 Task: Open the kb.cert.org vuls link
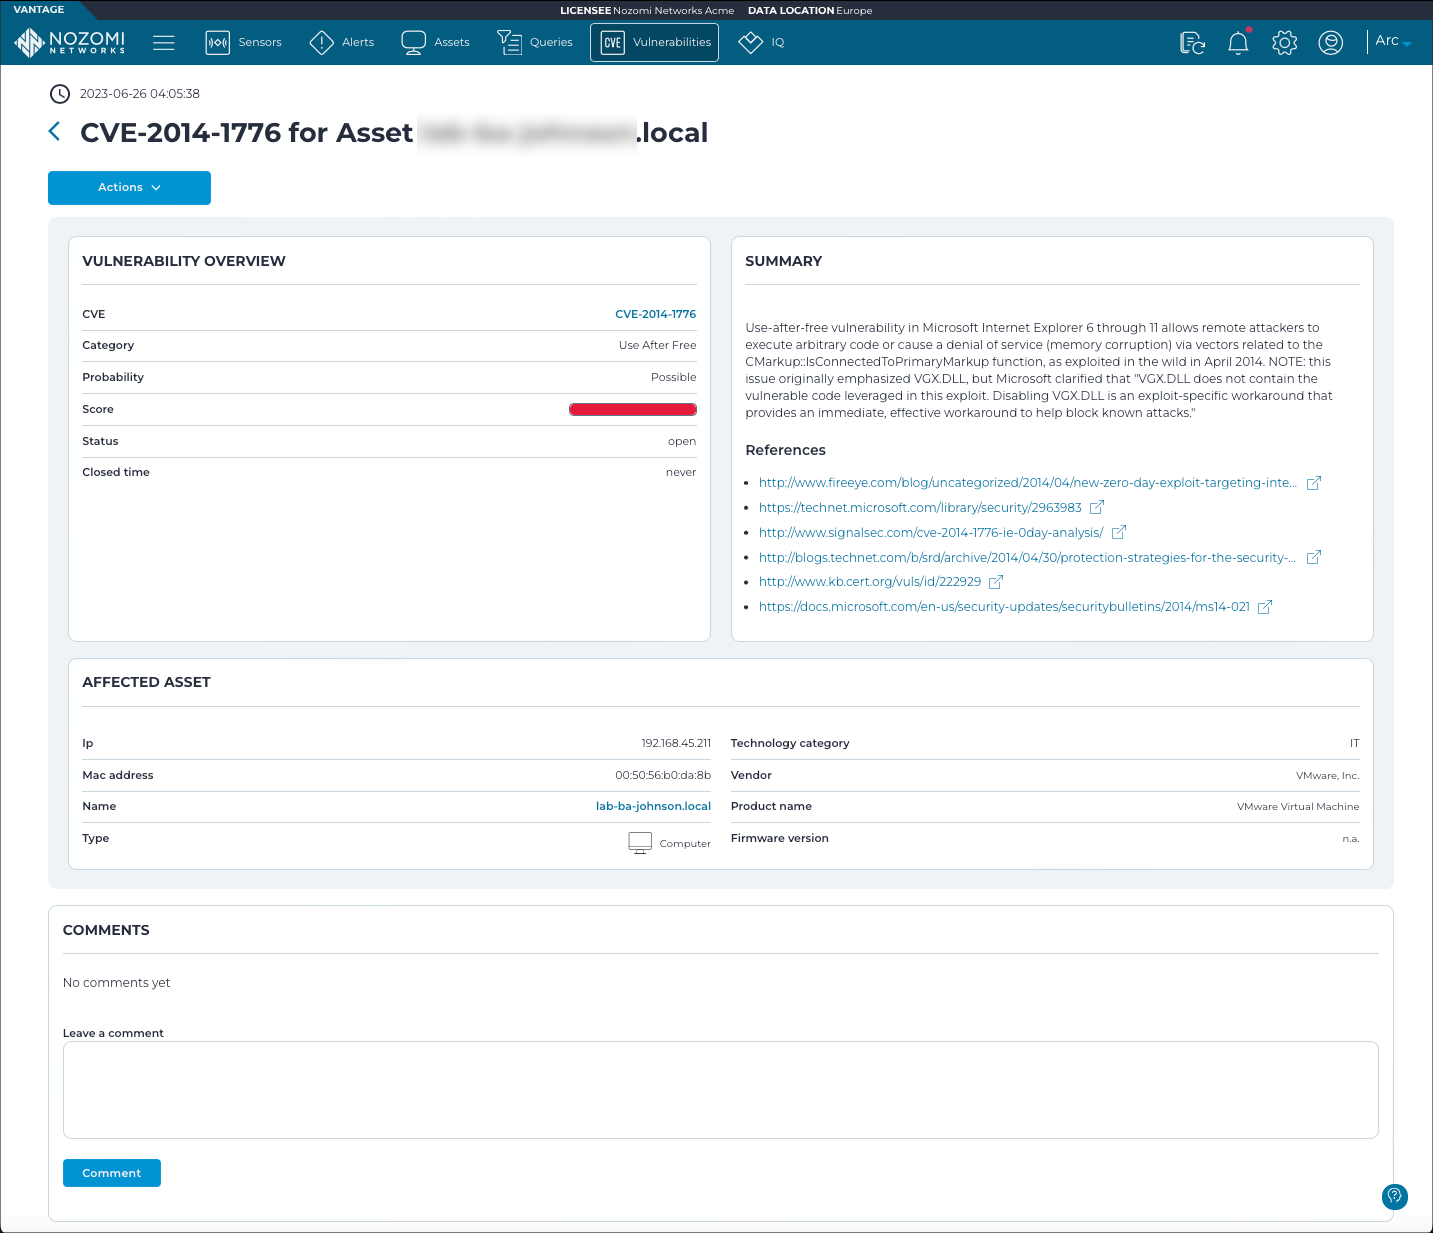pyautogui.click(x=870, y=582)
